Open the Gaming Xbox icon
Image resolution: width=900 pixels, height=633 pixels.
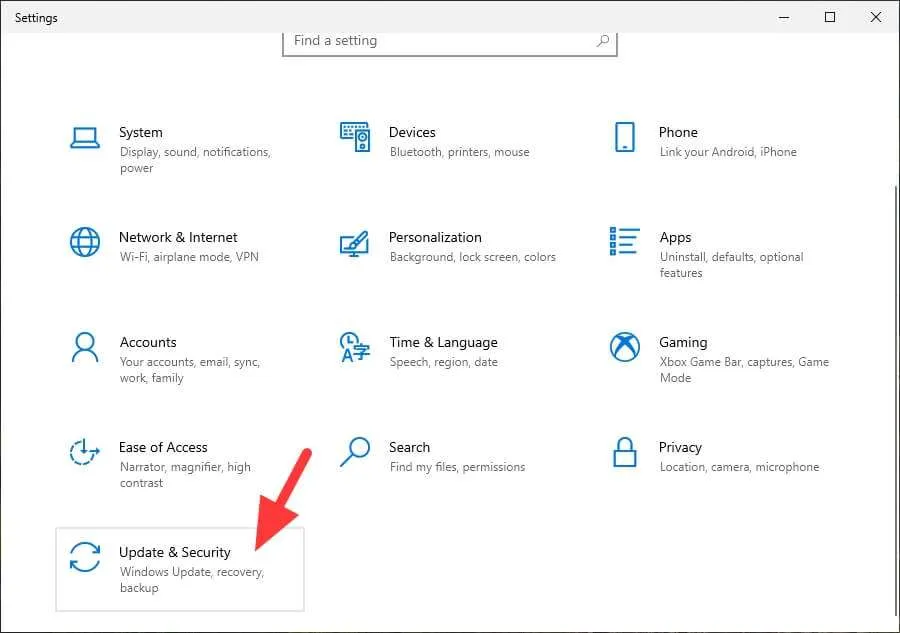pos(624,347)
